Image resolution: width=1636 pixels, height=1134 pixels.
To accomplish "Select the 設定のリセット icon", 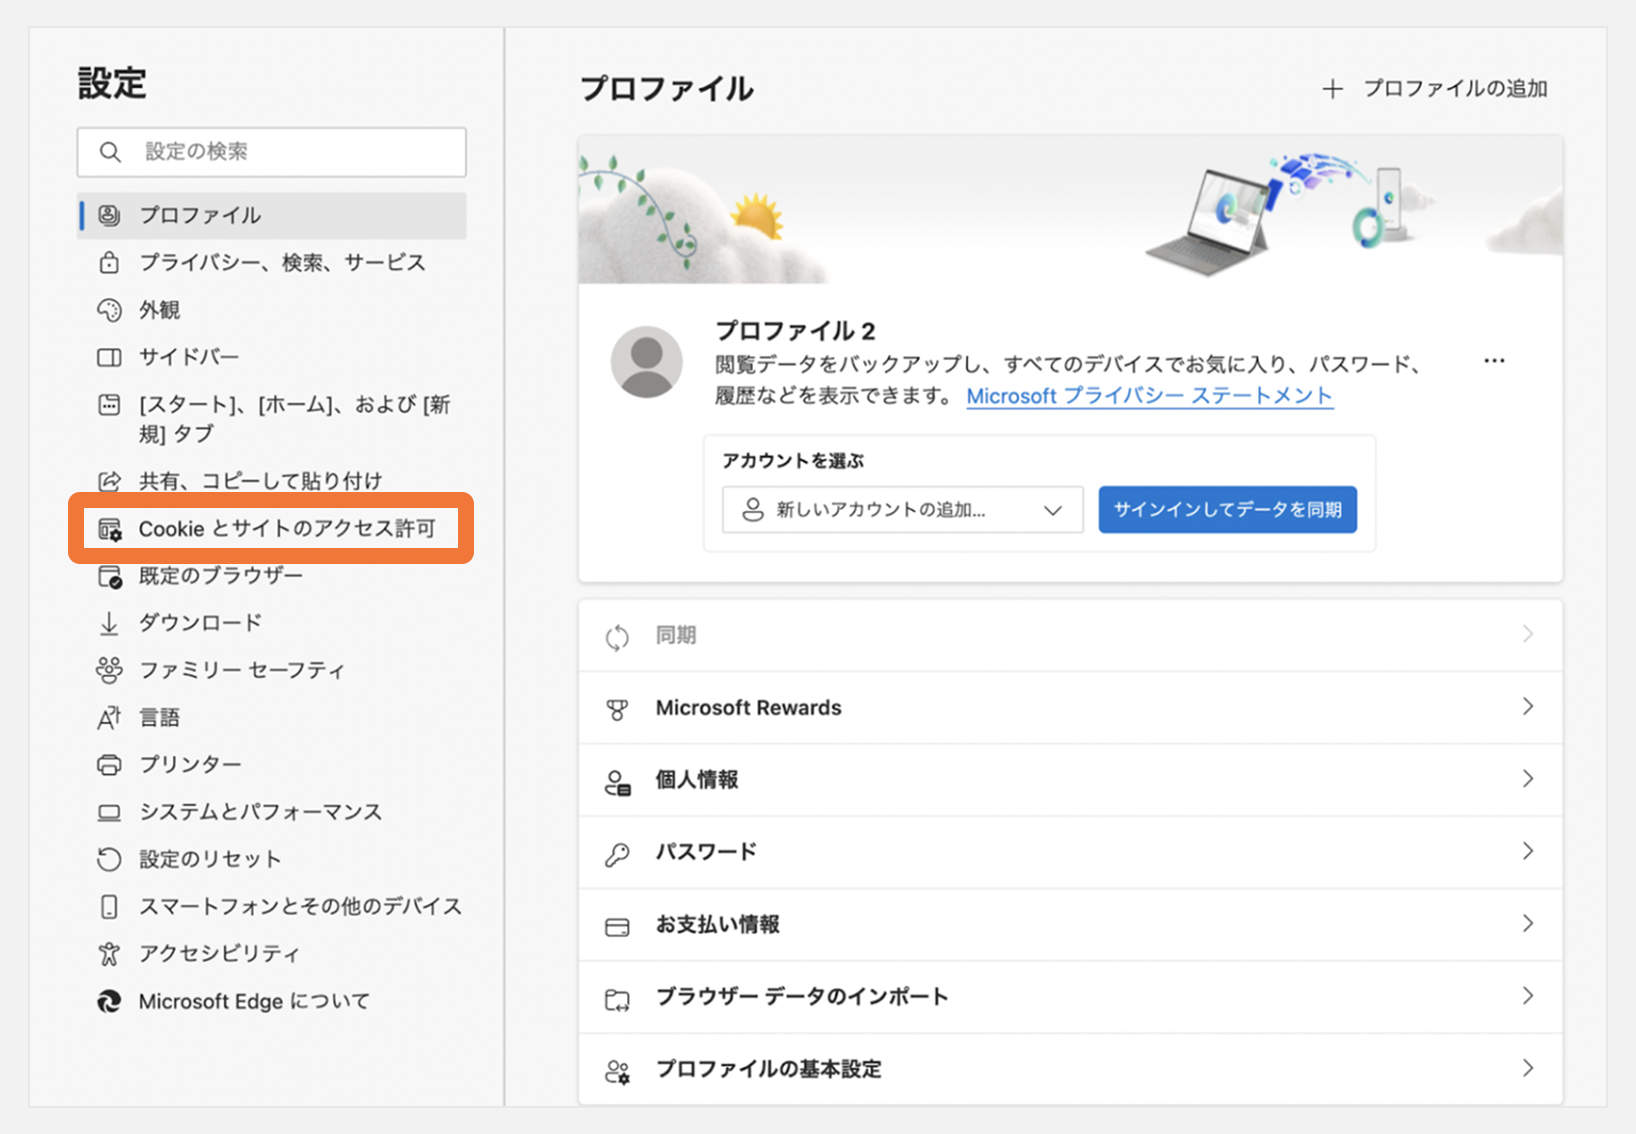I will coord(110,858).
